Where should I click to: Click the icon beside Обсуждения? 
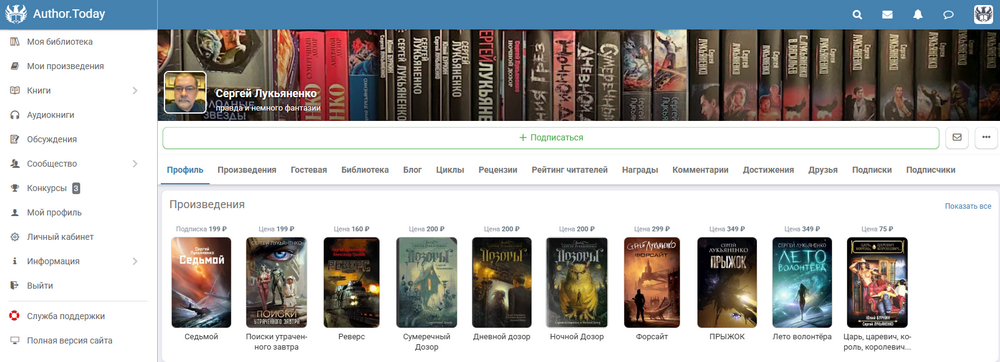pos(14,139)
